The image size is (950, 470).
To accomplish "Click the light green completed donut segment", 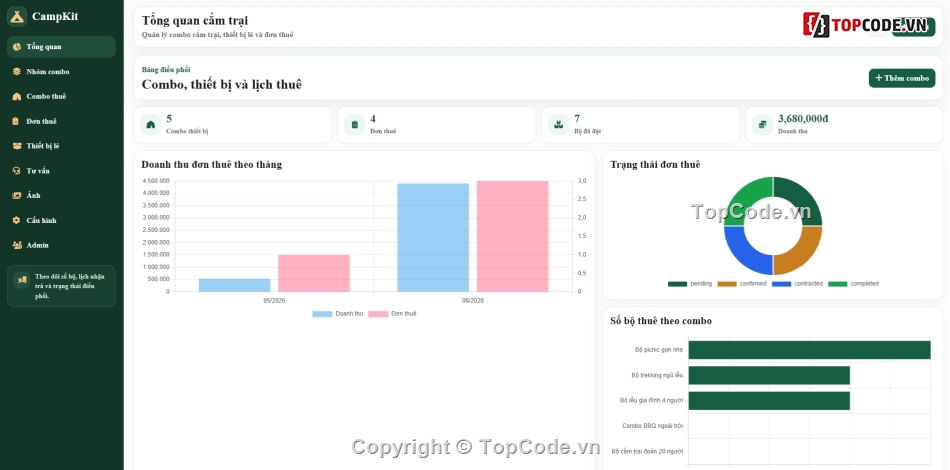I will pos(745,197).
